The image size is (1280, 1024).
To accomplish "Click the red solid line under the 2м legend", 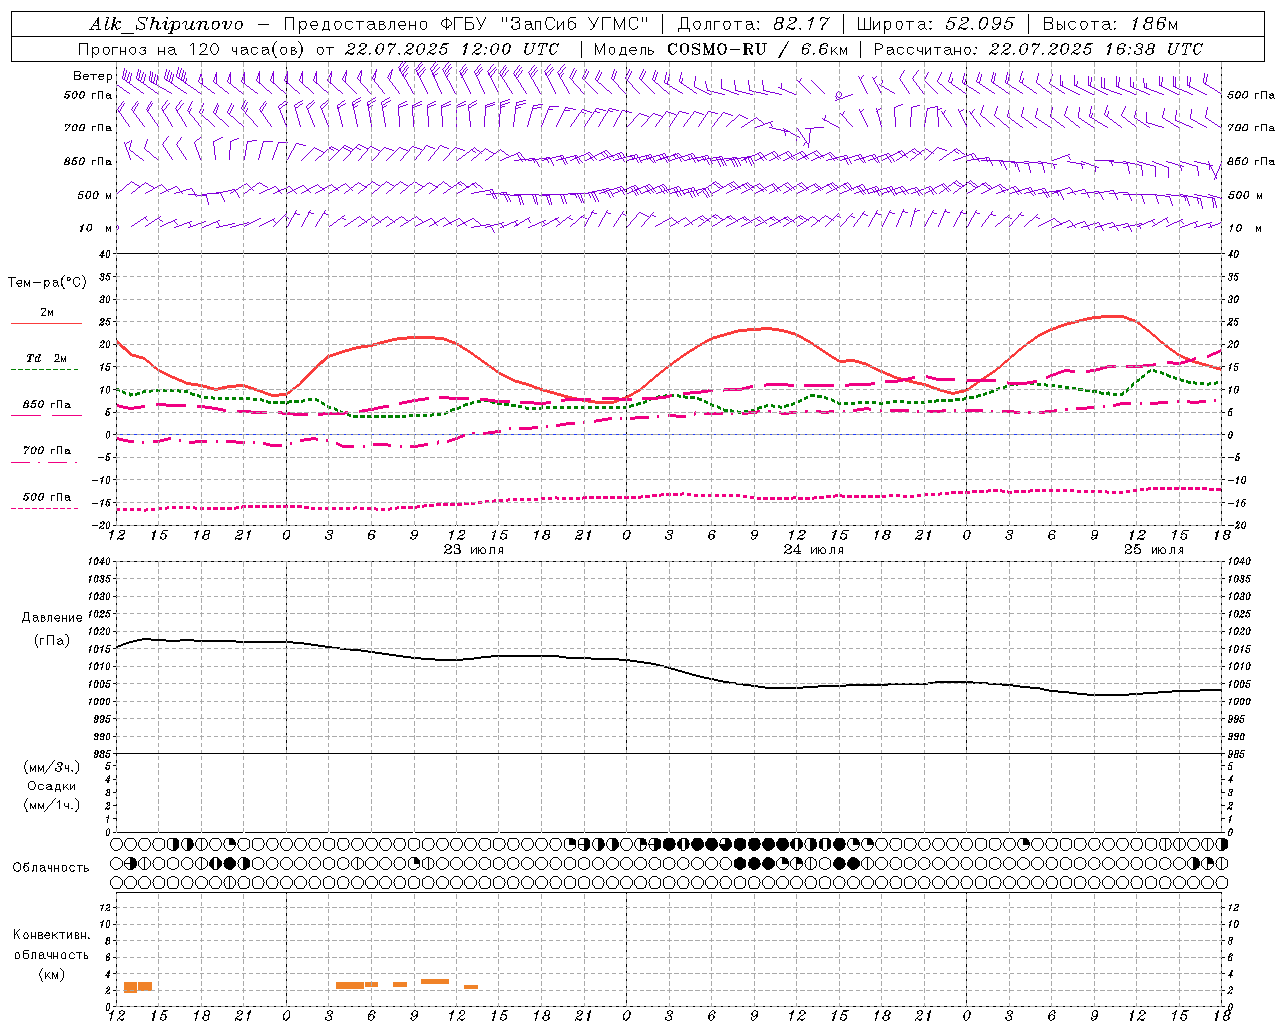I will coord(46,324).
